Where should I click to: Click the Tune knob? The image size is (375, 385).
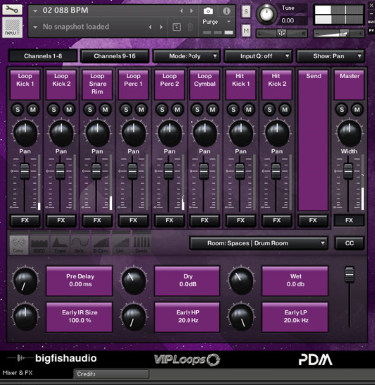click(x=266, y=14)
